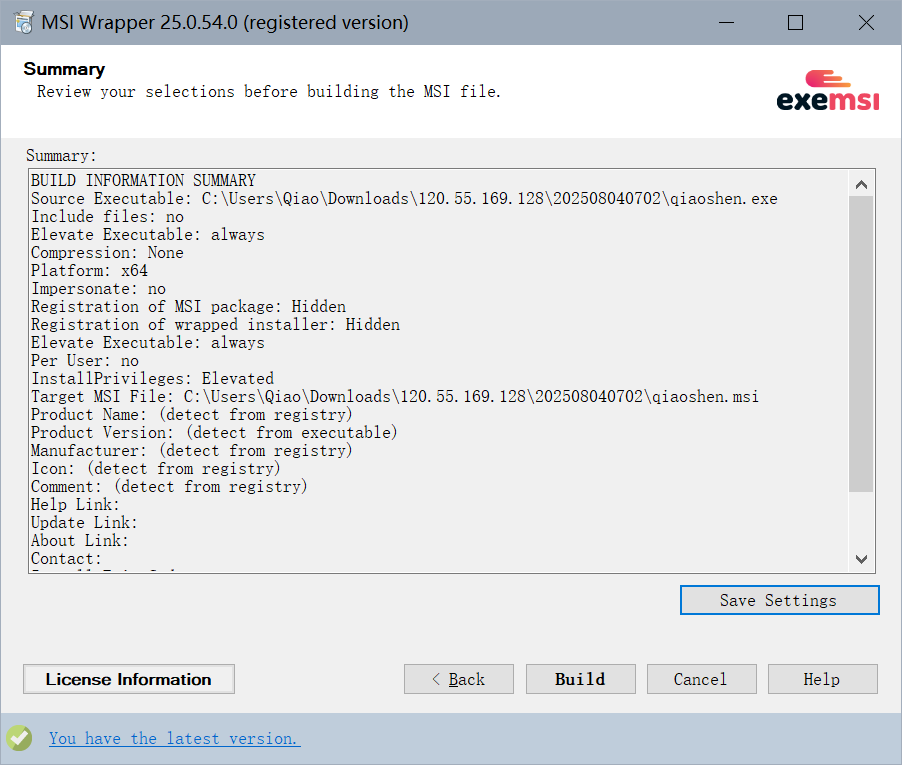
Task: Click the Source Executable path line
Action: pyautogui.click(x=404, y=199)
